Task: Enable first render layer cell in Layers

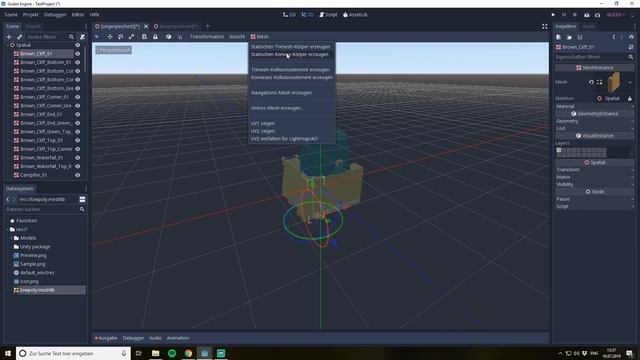Action: [x=559, y=150]
